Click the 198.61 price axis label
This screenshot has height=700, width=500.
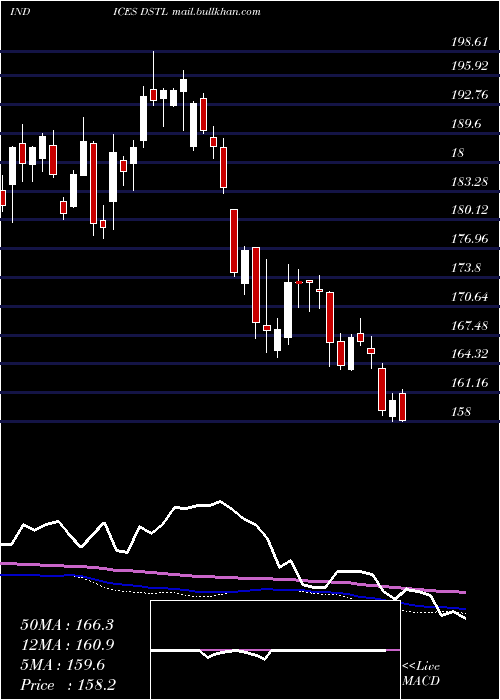469,42
